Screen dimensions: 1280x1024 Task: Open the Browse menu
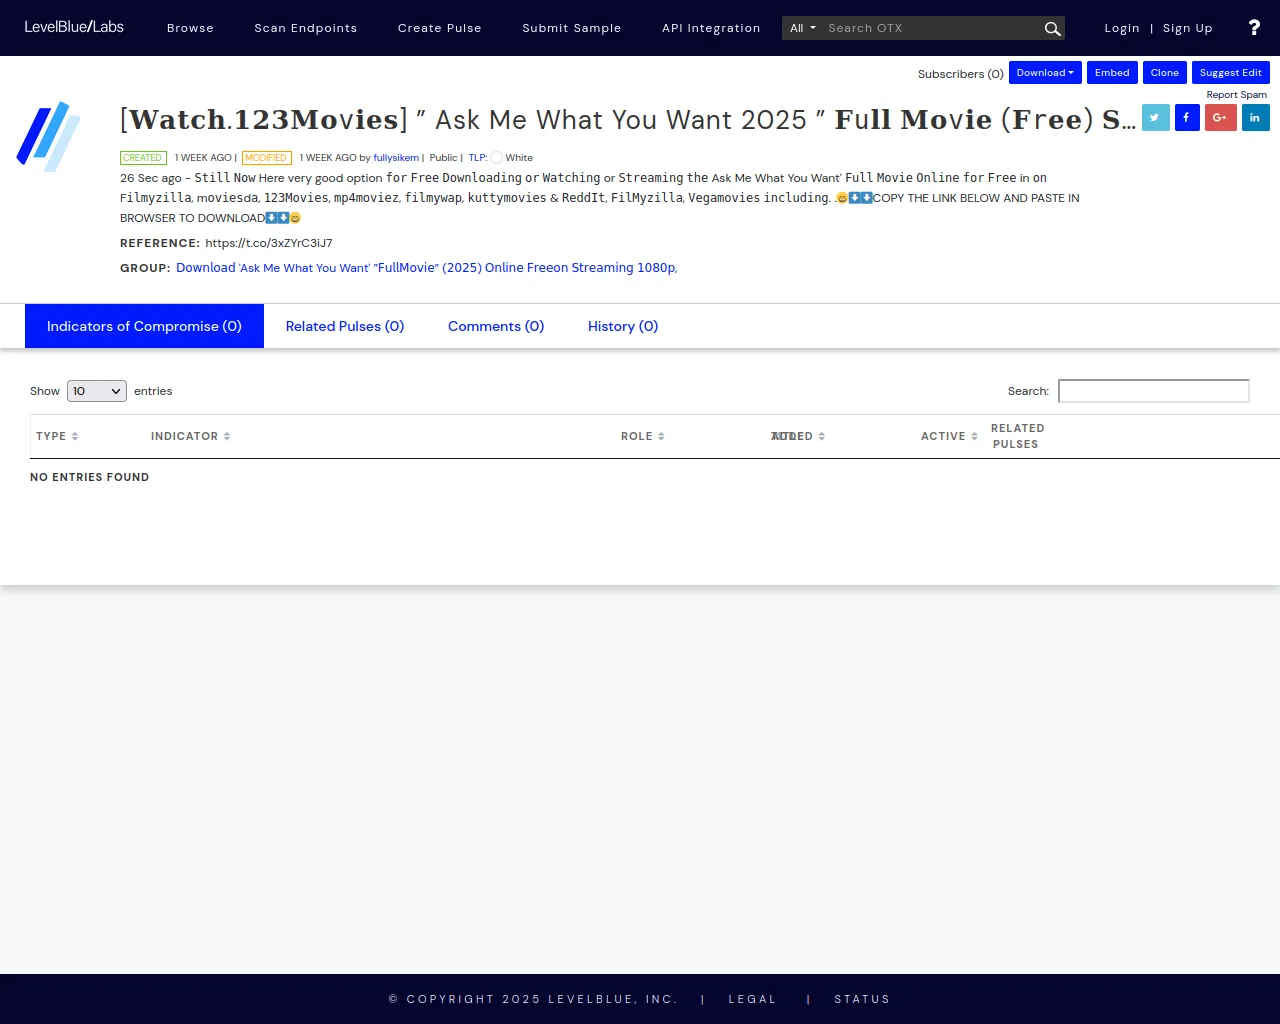coord(190,28)
